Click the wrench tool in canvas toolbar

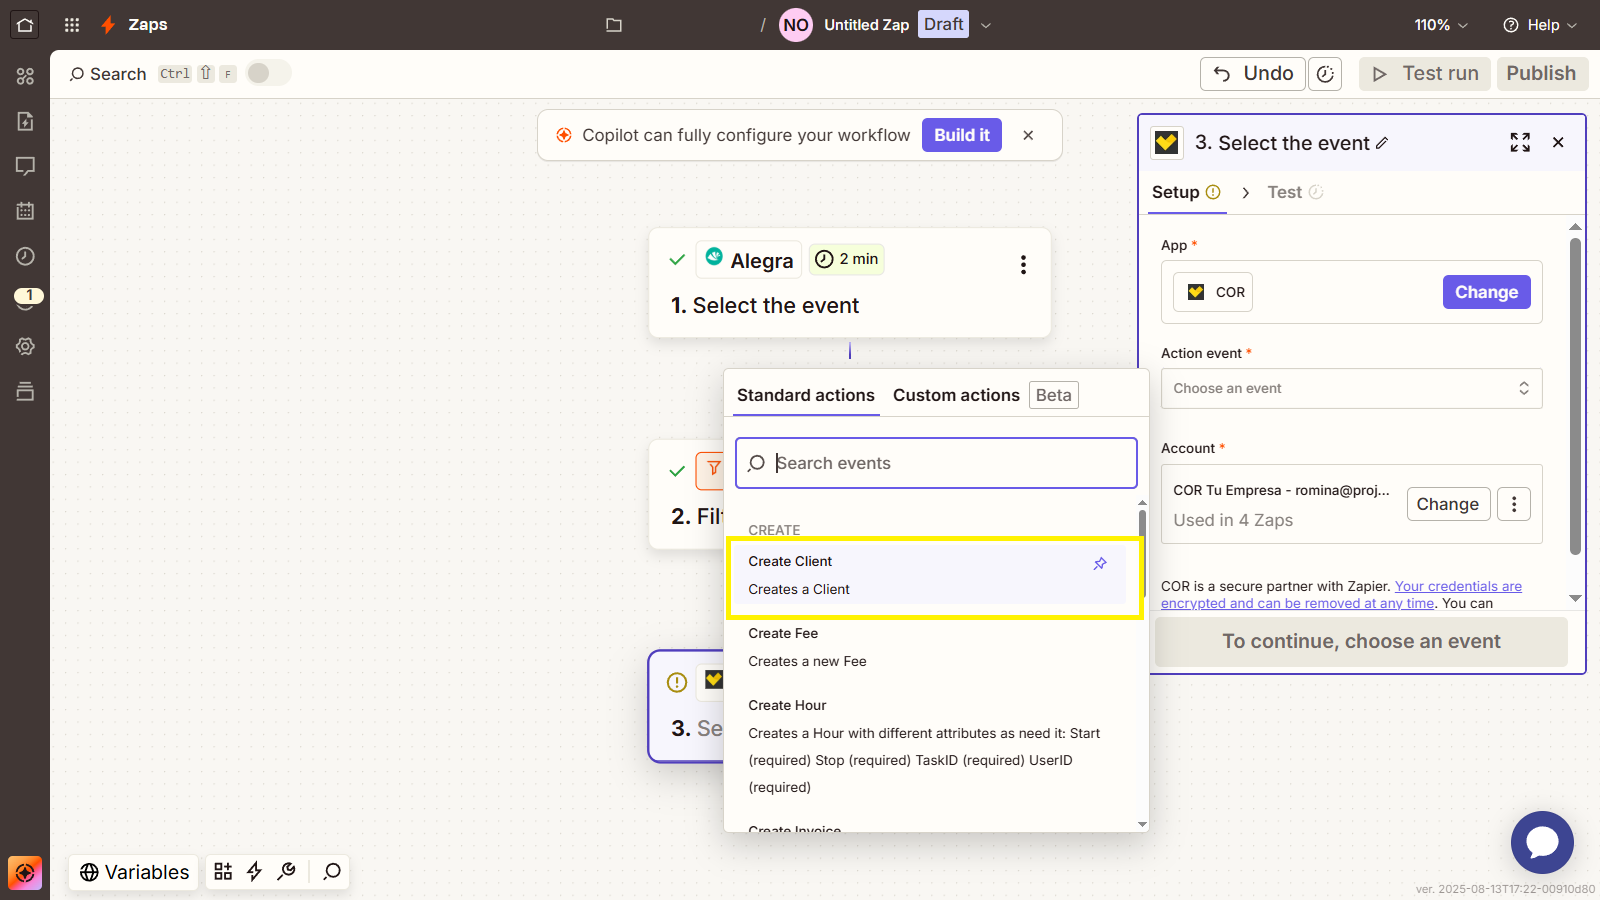tap(287, 872)
